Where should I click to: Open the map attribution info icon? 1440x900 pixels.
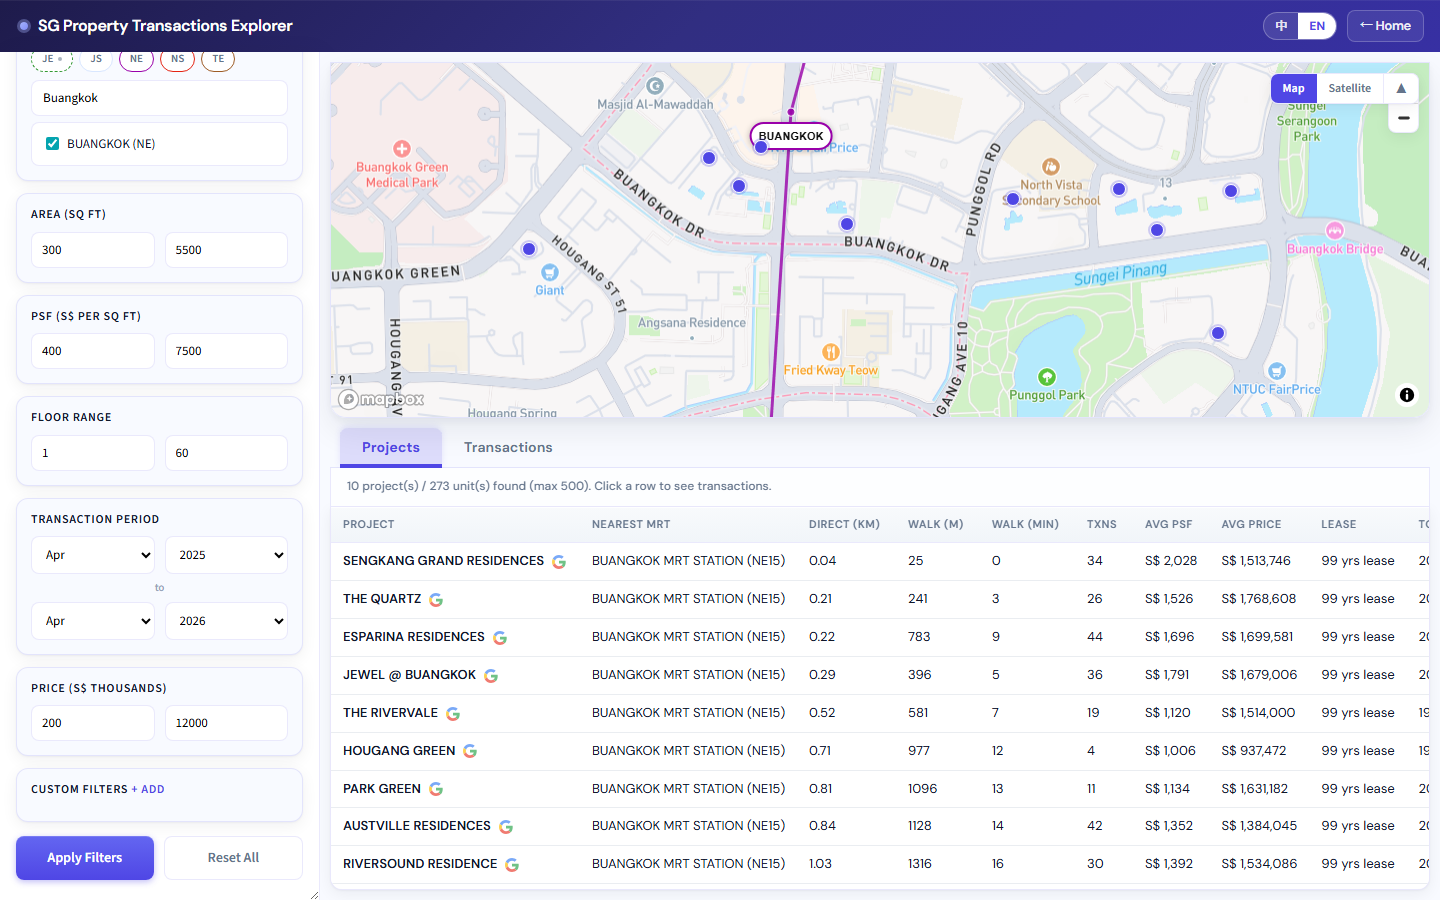tap(1407, 395)
